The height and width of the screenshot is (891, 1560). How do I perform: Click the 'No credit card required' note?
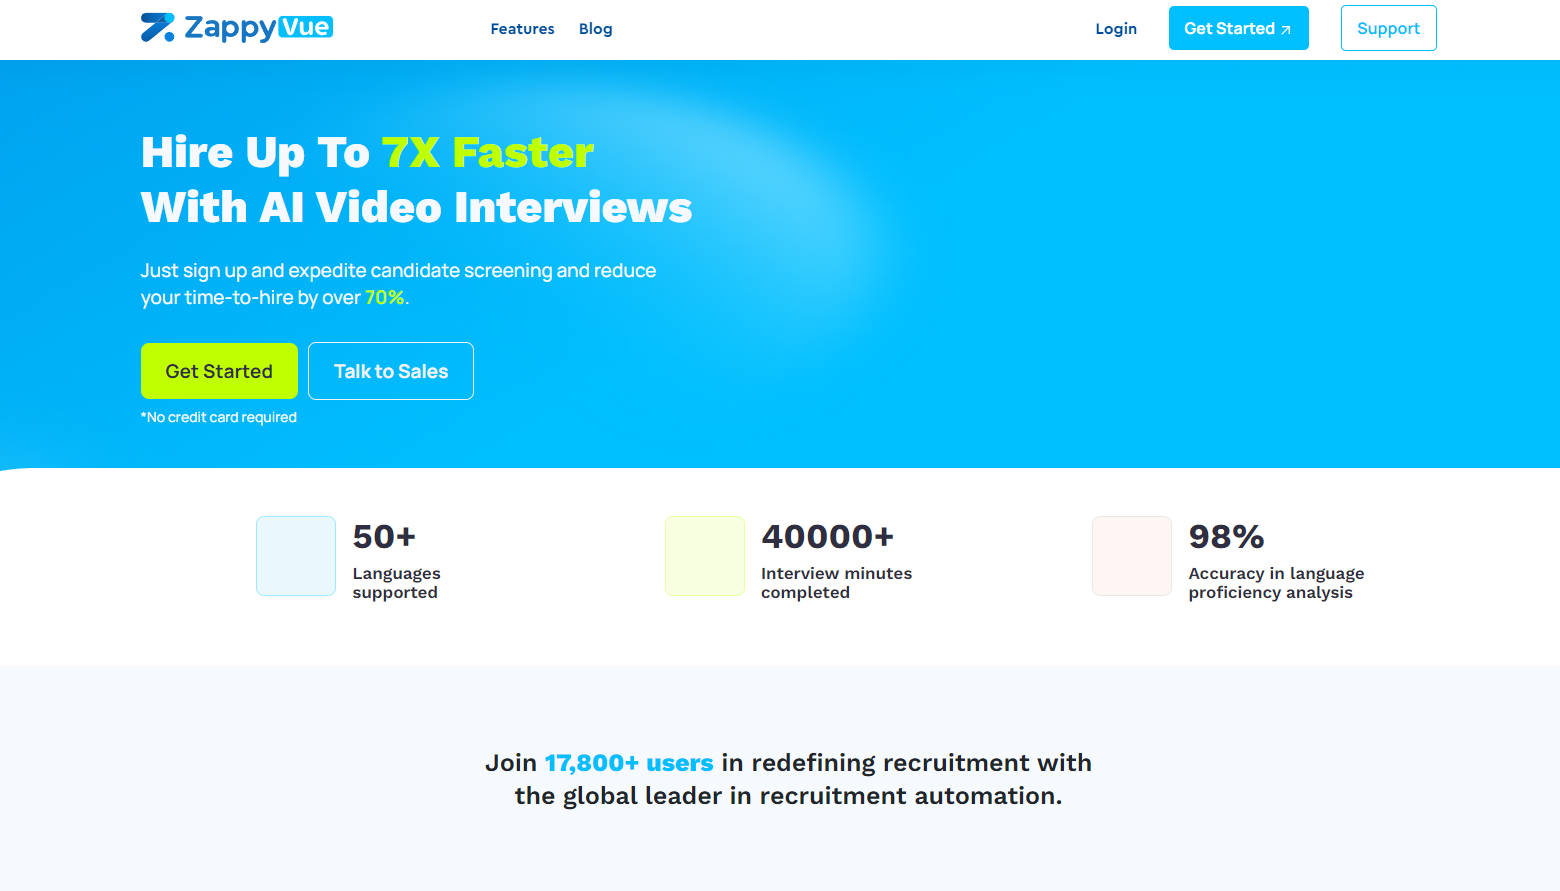click(x=219, y=417)
